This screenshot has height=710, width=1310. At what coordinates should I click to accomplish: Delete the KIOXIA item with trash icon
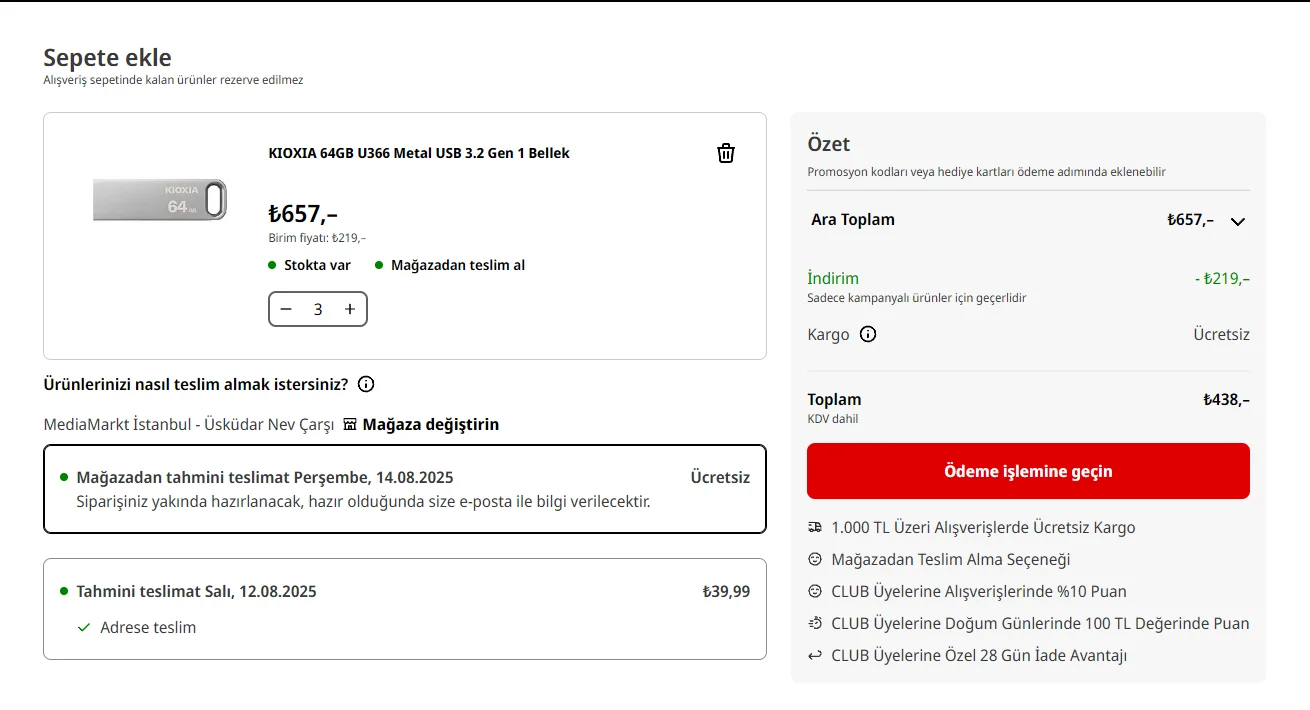point(726,153)
